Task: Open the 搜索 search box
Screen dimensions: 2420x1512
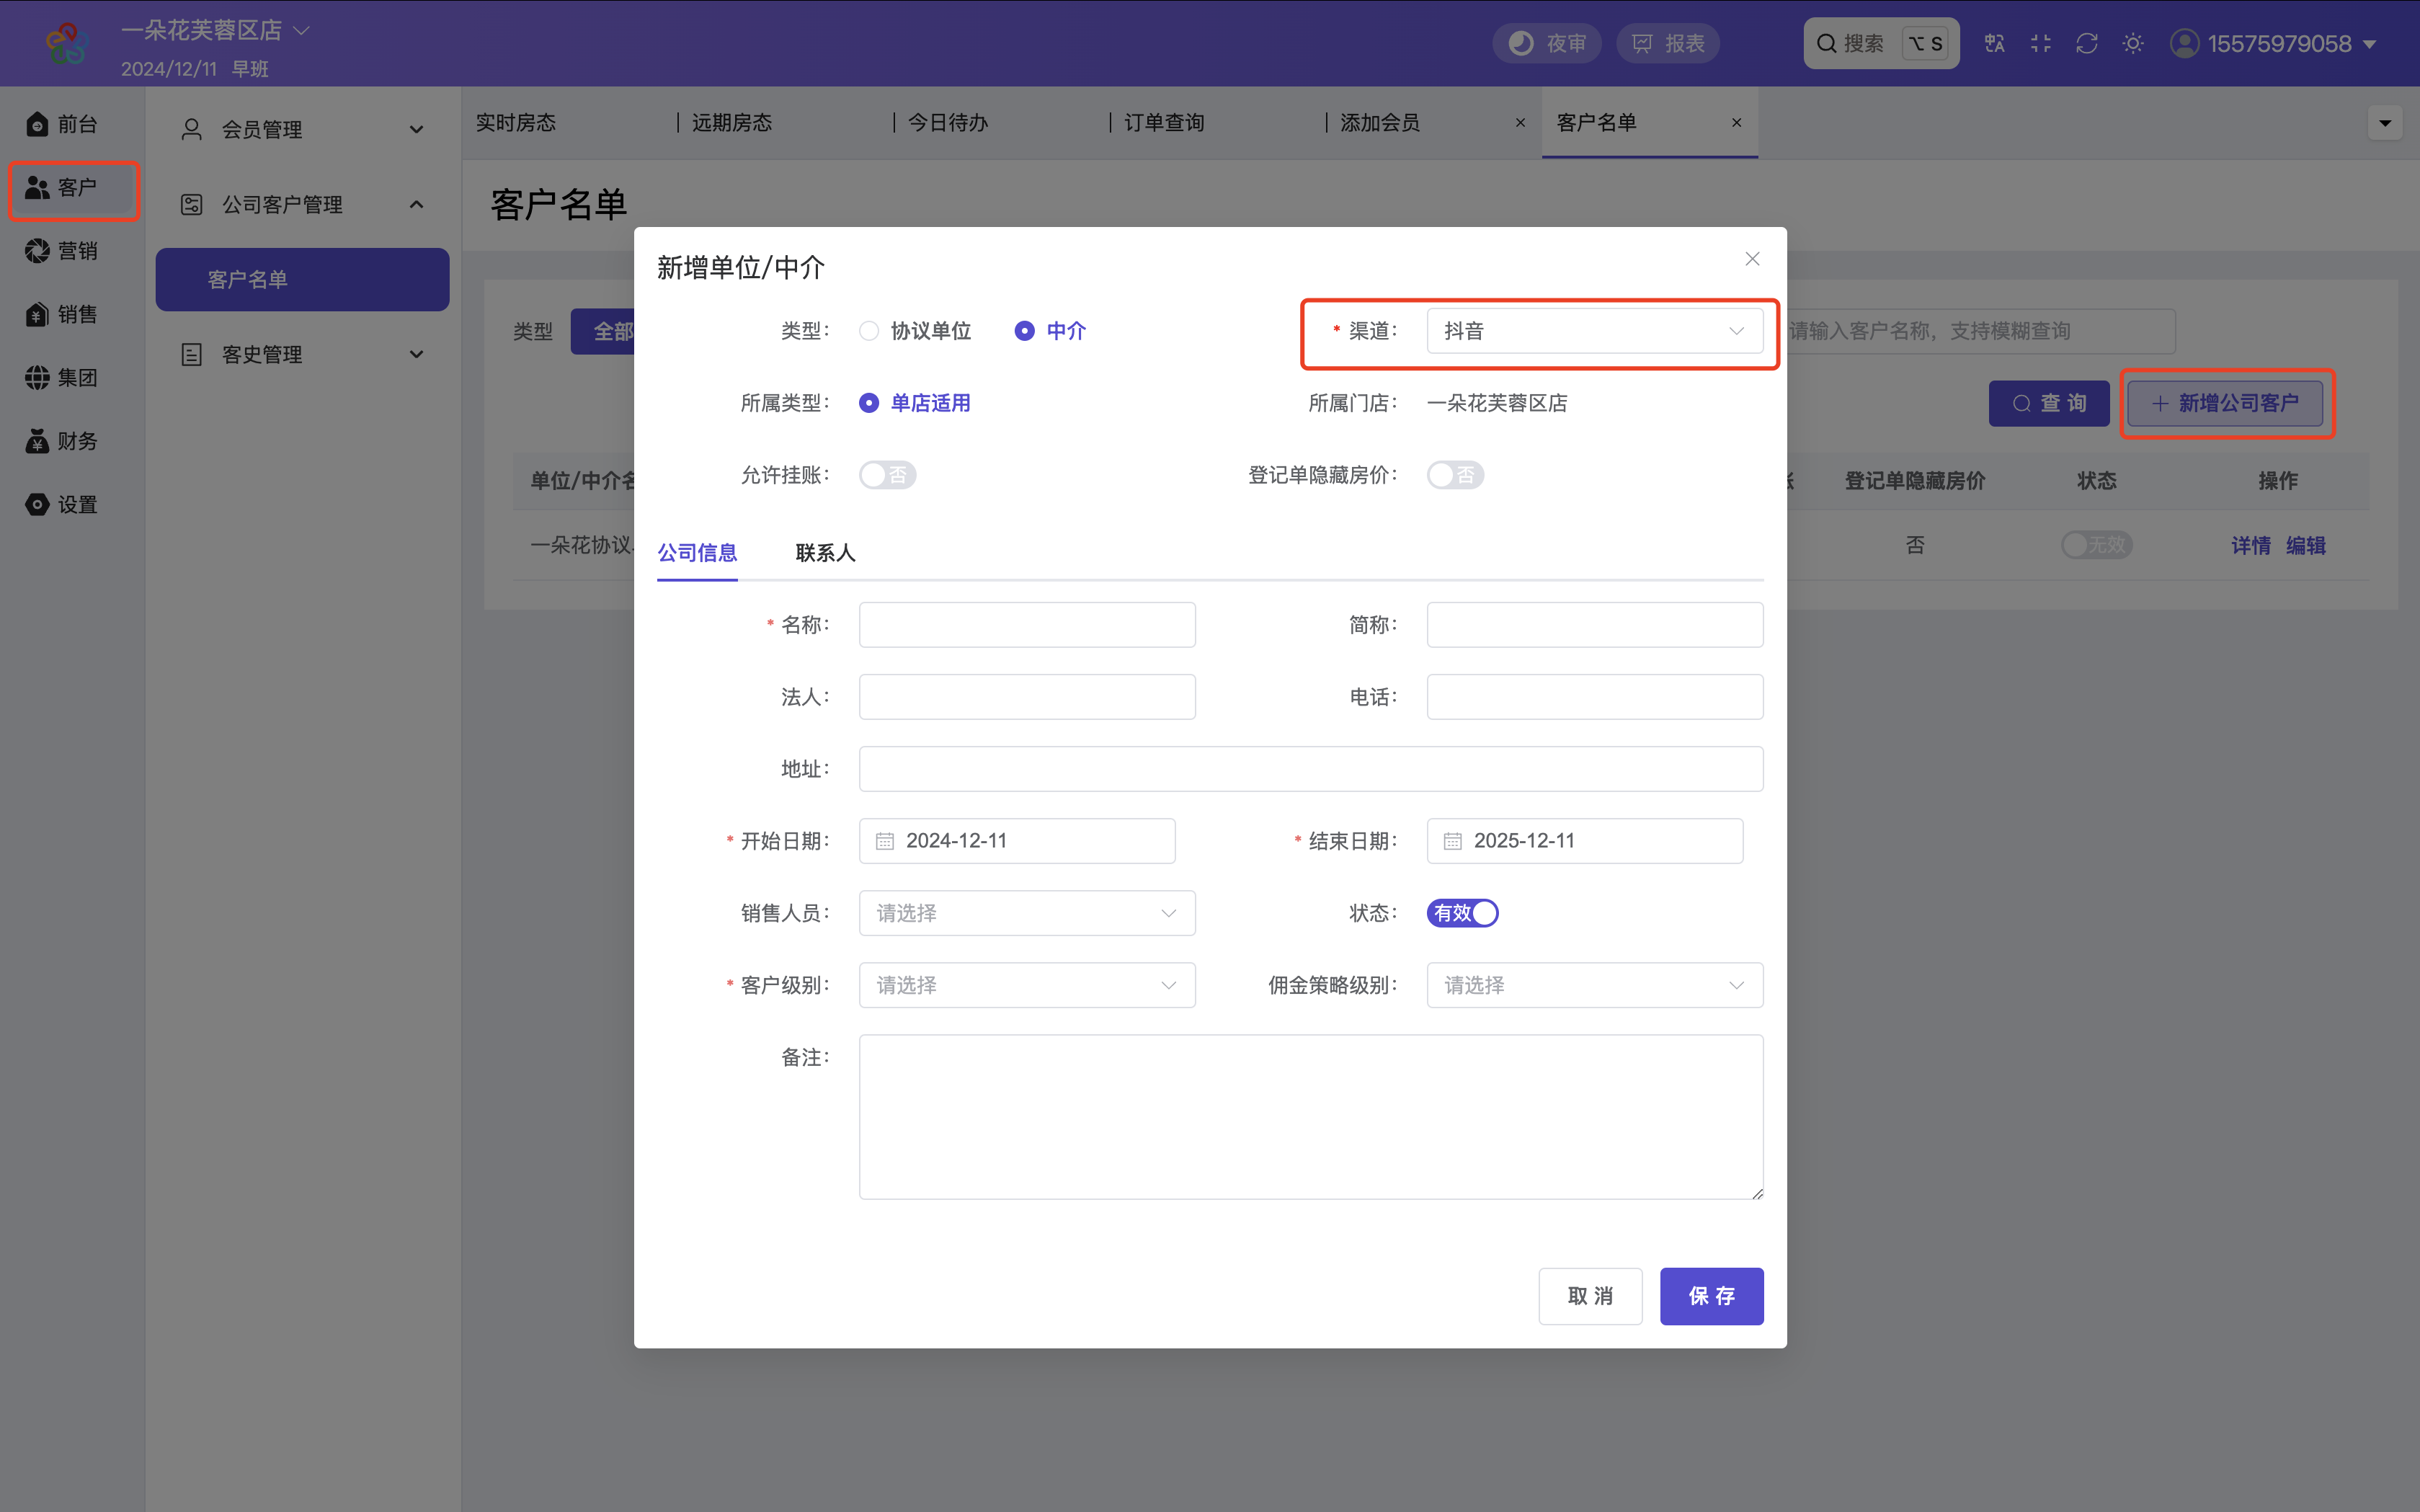Action: [x=1881, y=43]
